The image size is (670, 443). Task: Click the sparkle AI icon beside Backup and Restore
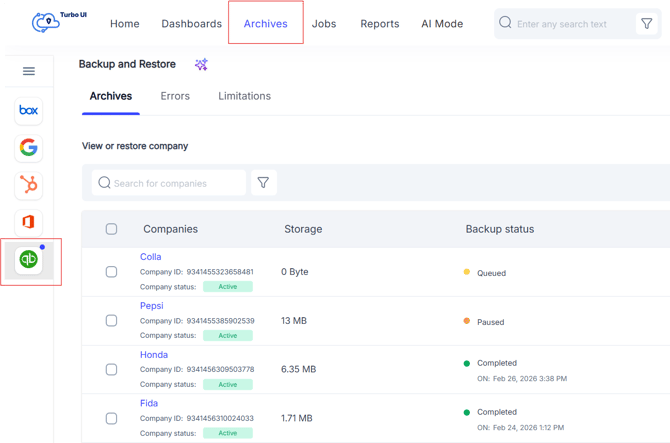pos(201,65)
